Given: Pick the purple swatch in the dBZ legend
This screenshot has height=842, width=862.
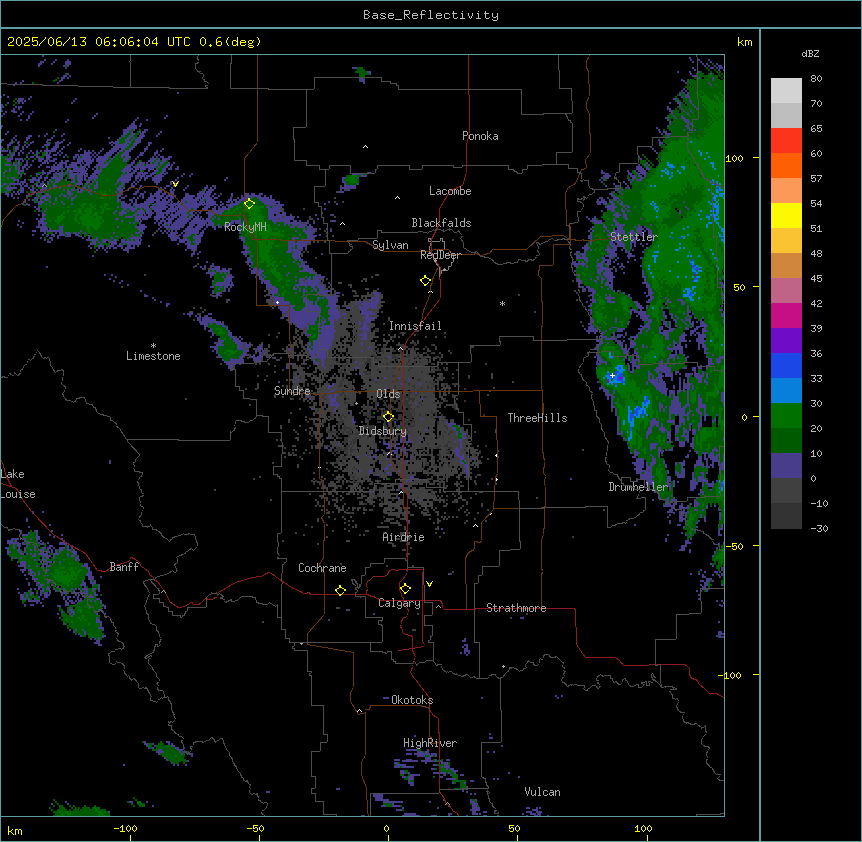Looking at the screenshot, I should [786, 341].
